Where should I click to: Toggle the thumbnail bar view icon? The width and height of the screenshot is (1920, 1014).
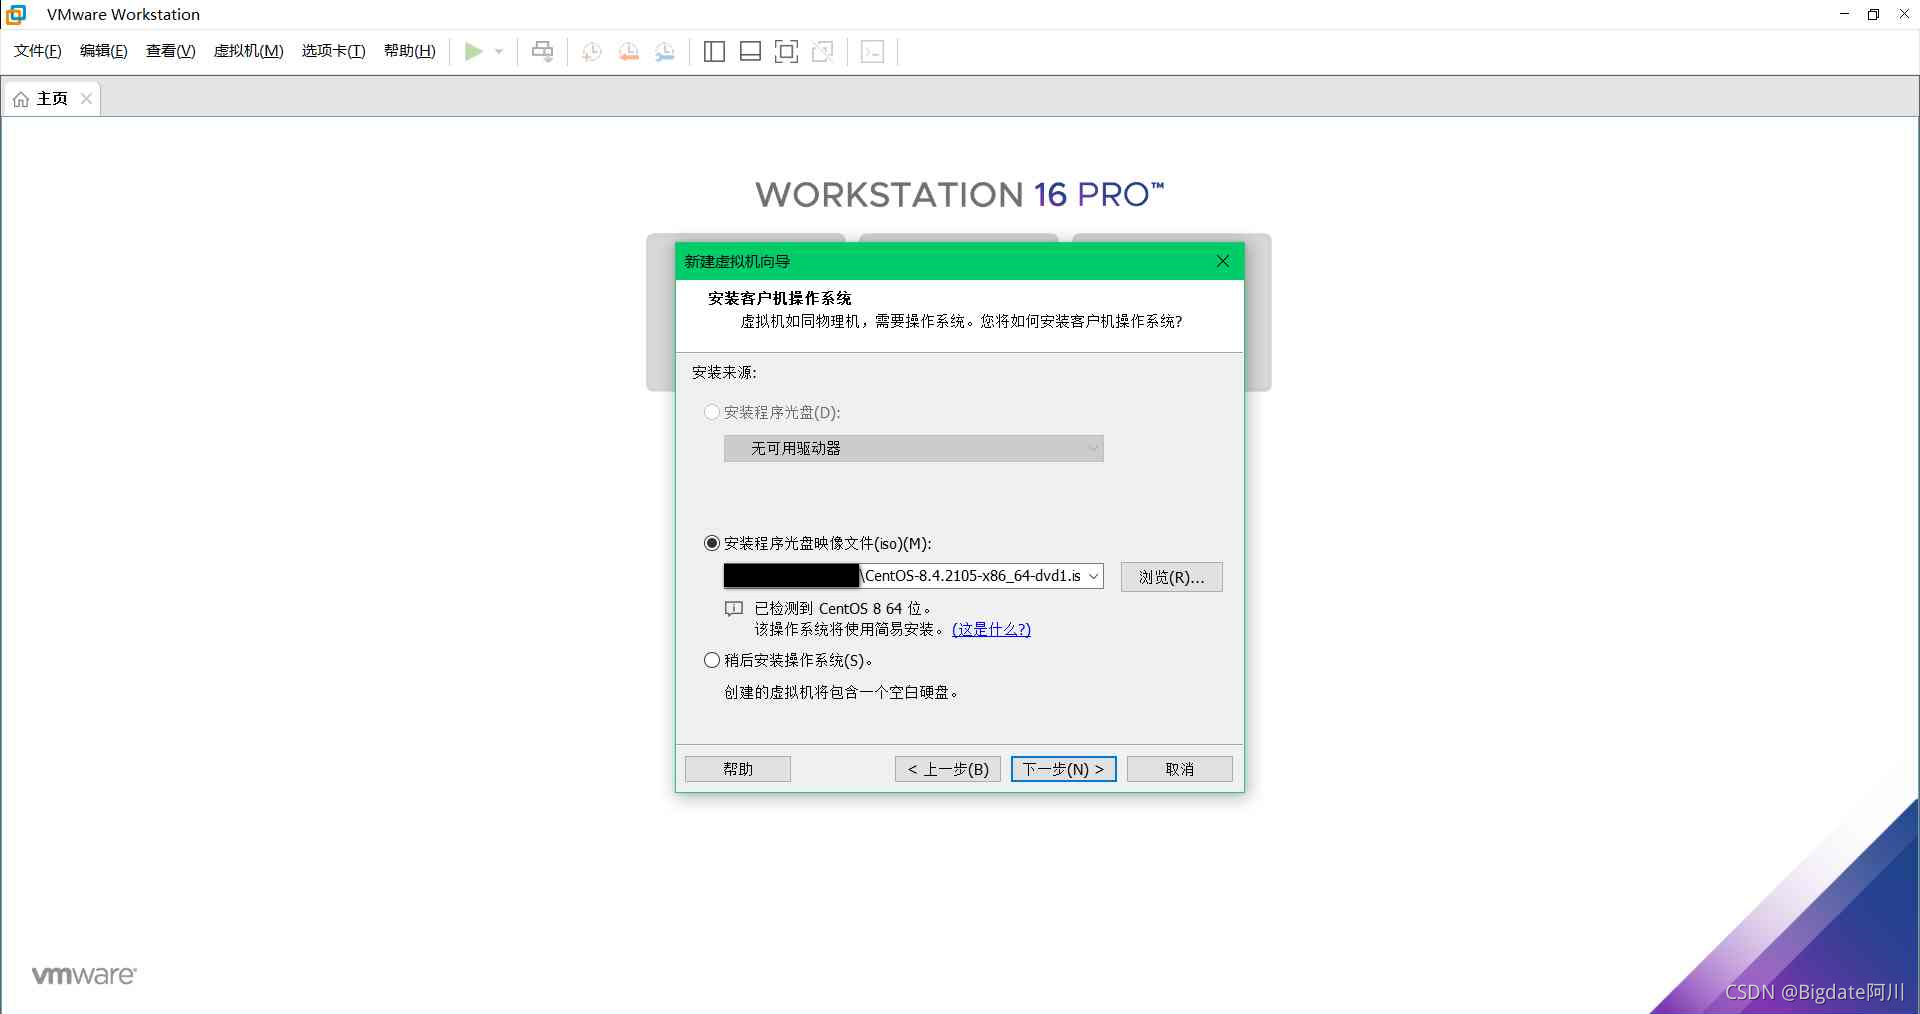(750, 51)
